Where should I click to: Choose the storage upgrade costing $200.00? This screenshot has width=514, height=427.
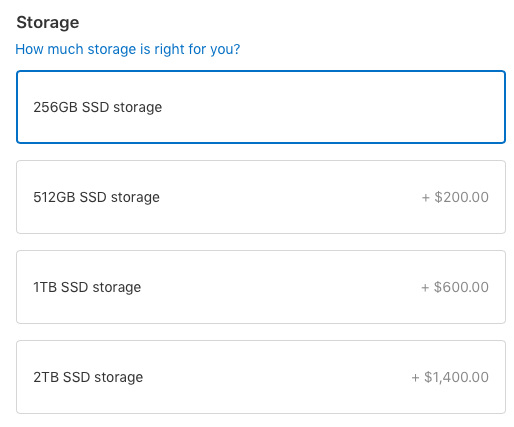pos(261,197)
